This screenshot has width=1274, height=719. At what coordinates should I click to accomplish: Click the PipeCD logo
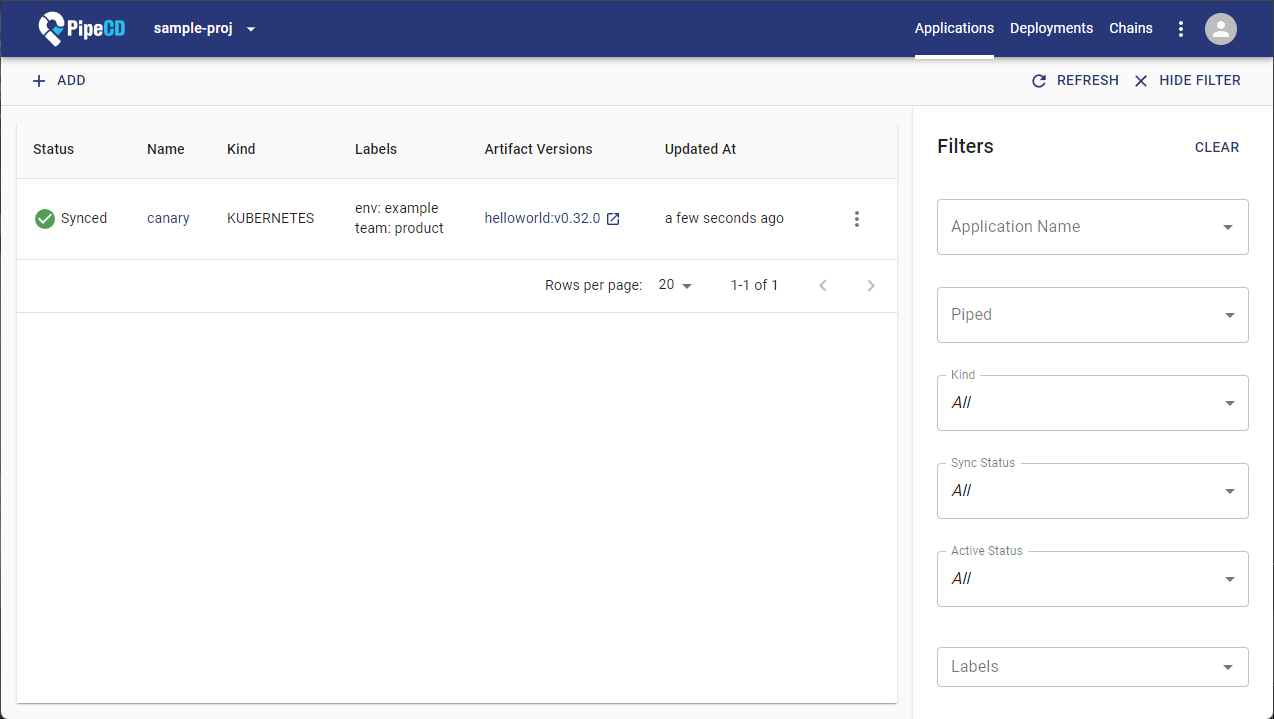pyautogui.click(x=81, y=29)
